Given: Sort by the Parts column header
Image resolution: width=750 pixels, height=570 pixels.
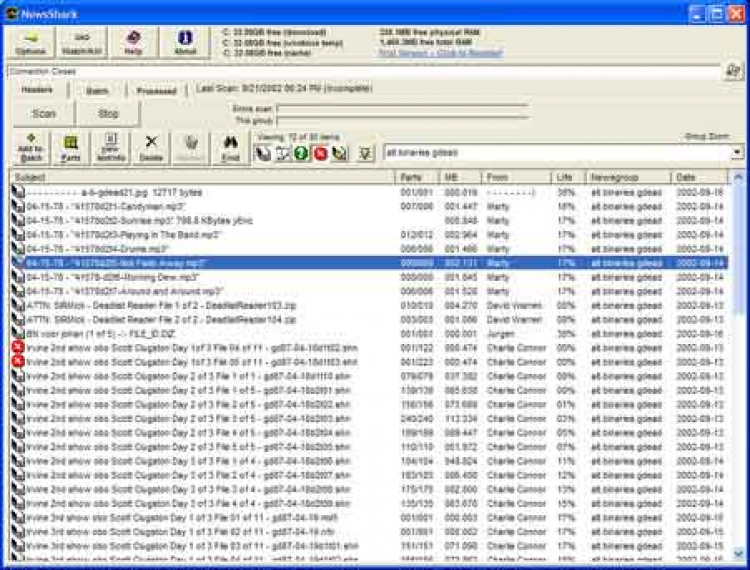Looking at the screenshot, I should pos(417,177).
